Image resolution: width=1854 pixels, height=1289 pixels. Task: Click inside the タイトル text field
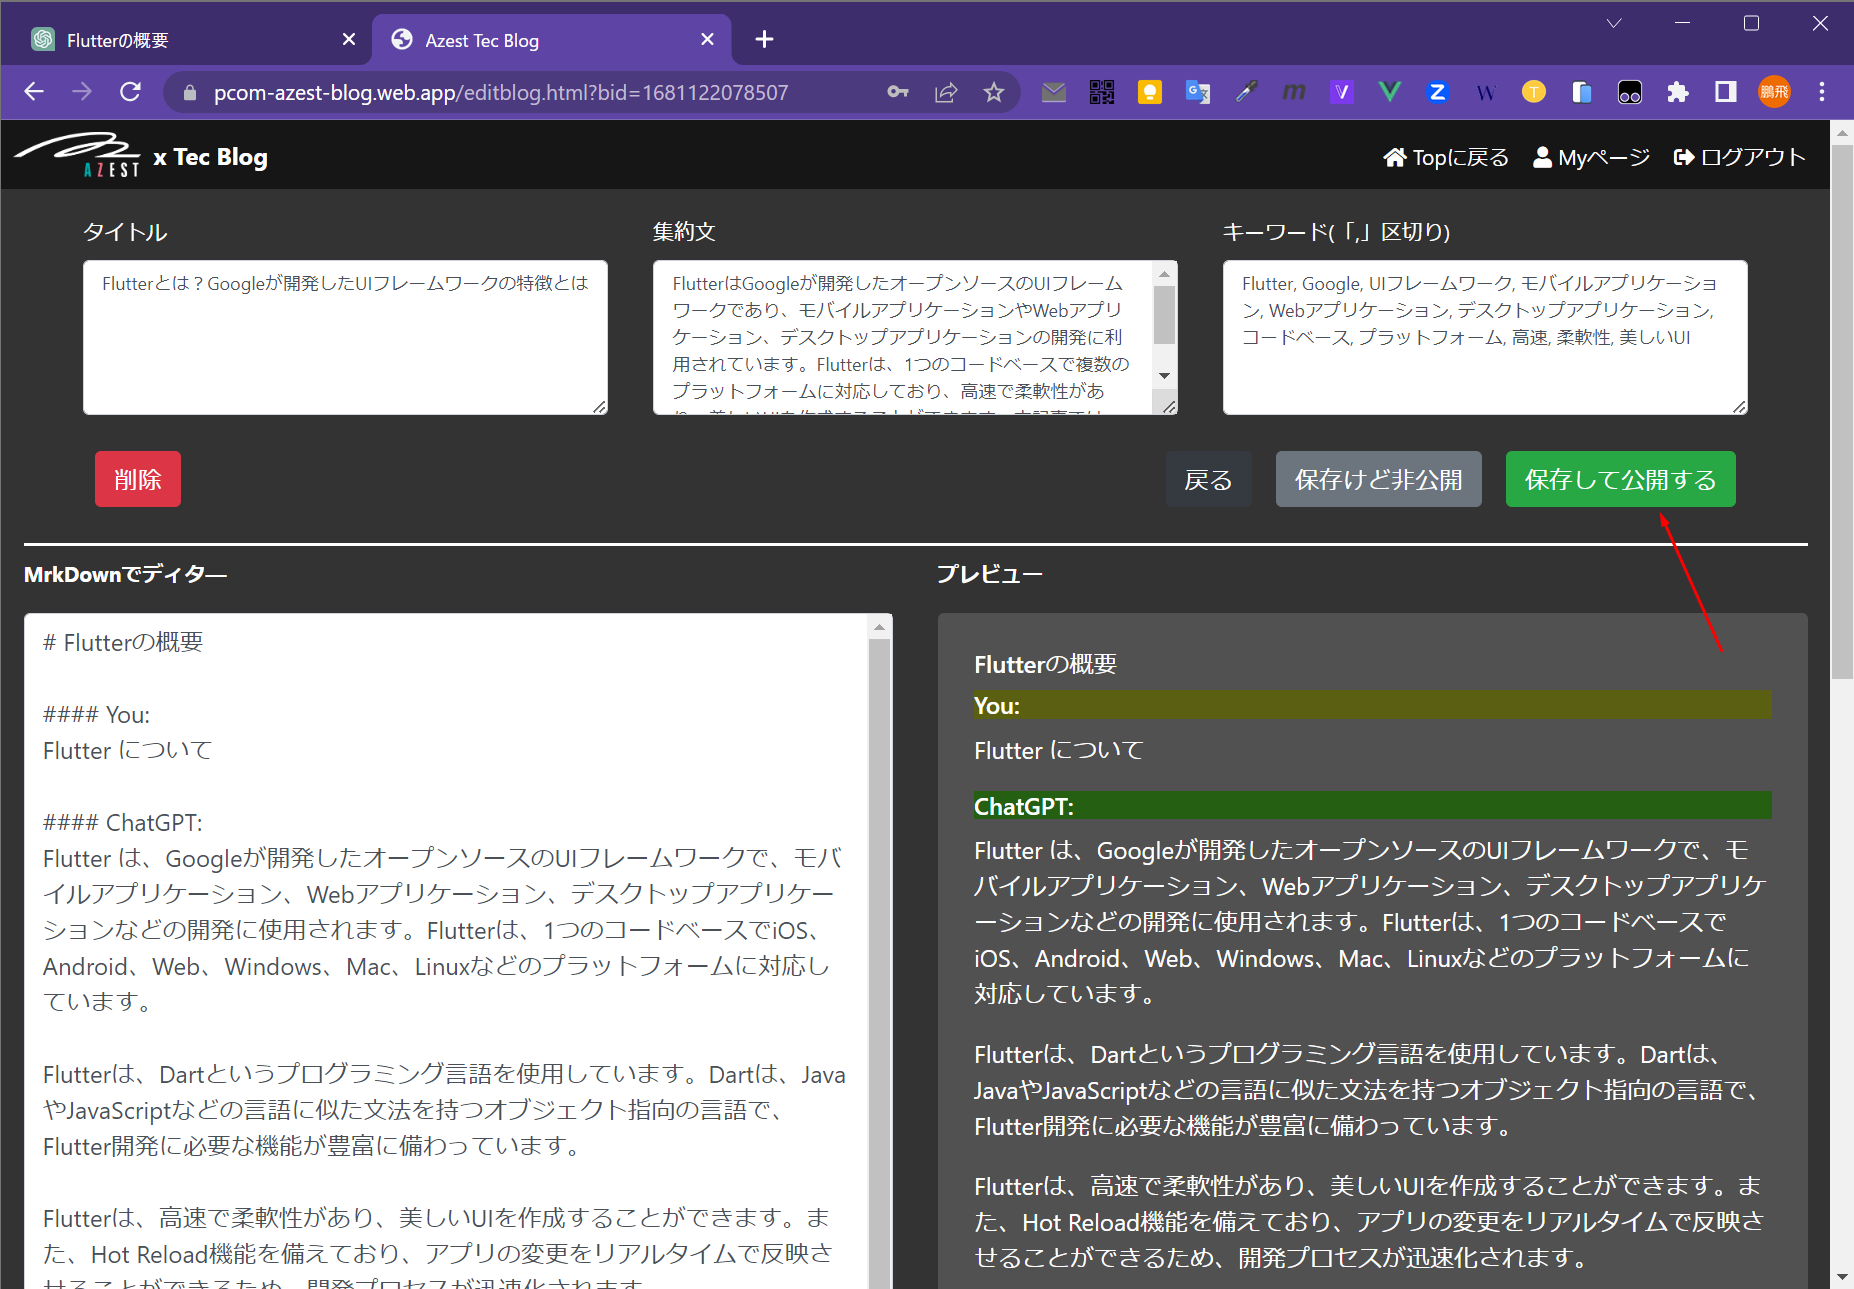[x=345, y=337]
